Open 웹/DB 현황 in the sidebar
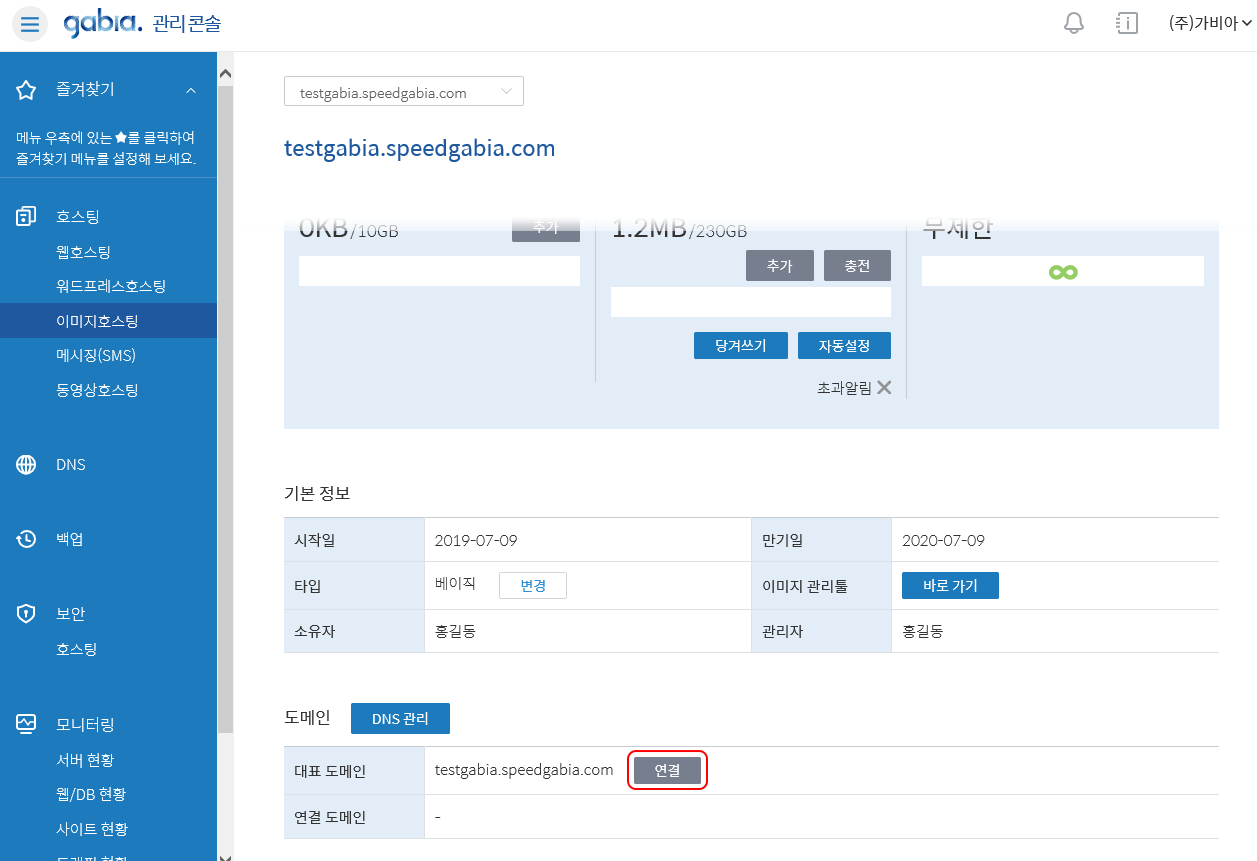This screenshot has width=1257, height=861. point(91,794)
